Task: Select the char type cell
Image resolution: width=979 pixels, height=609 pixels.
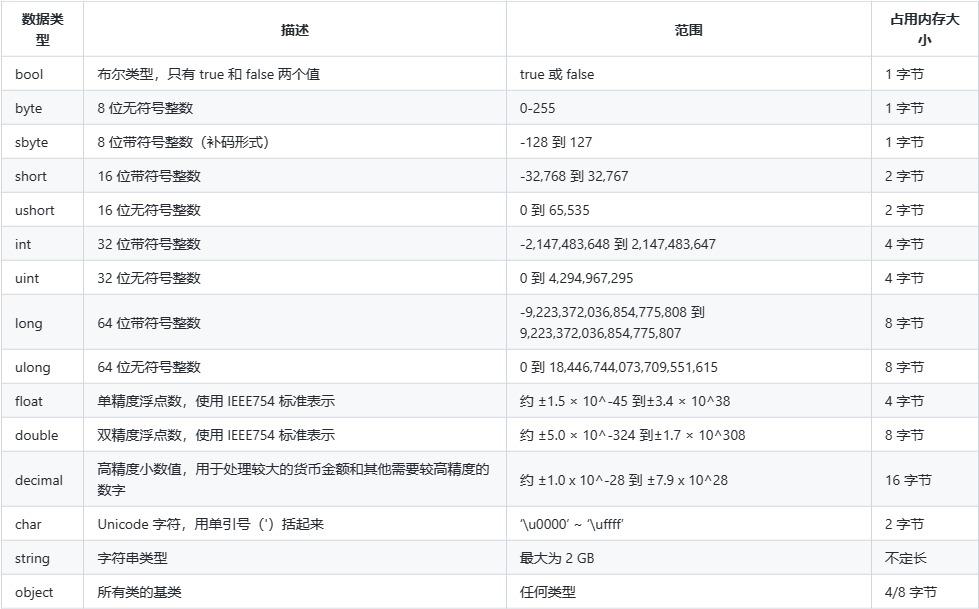Action: [42, 524]
